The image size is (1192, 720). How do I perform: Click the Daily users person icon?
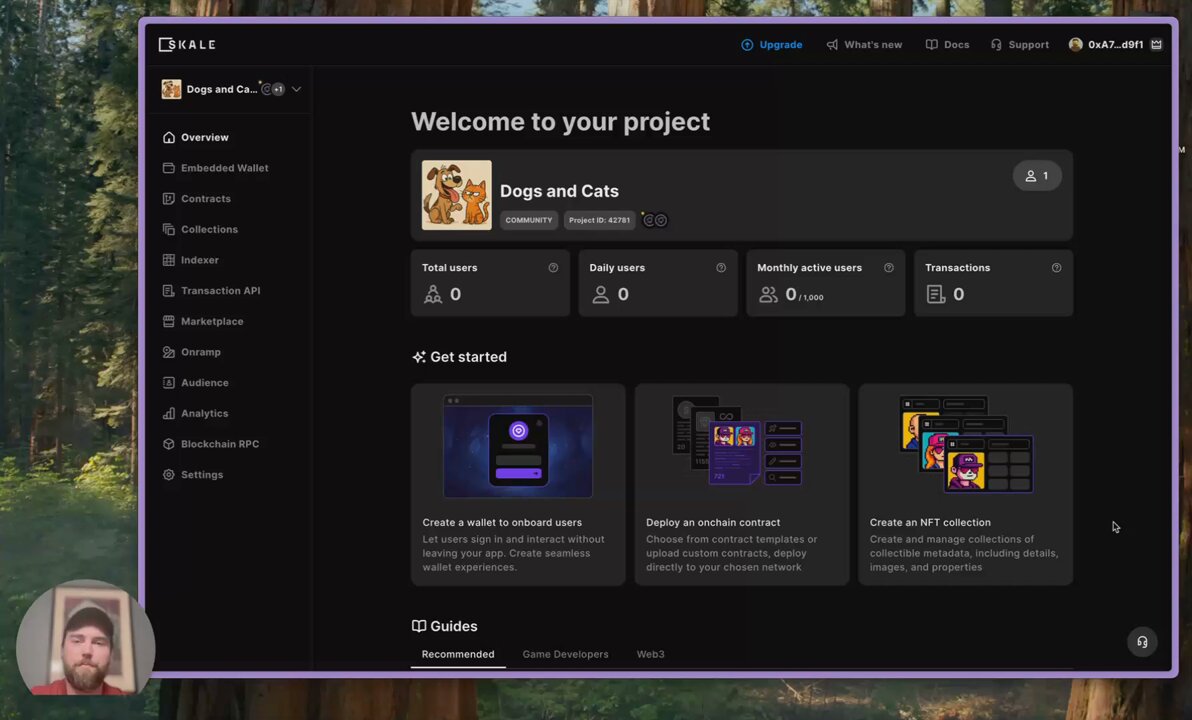coord(601,294)
